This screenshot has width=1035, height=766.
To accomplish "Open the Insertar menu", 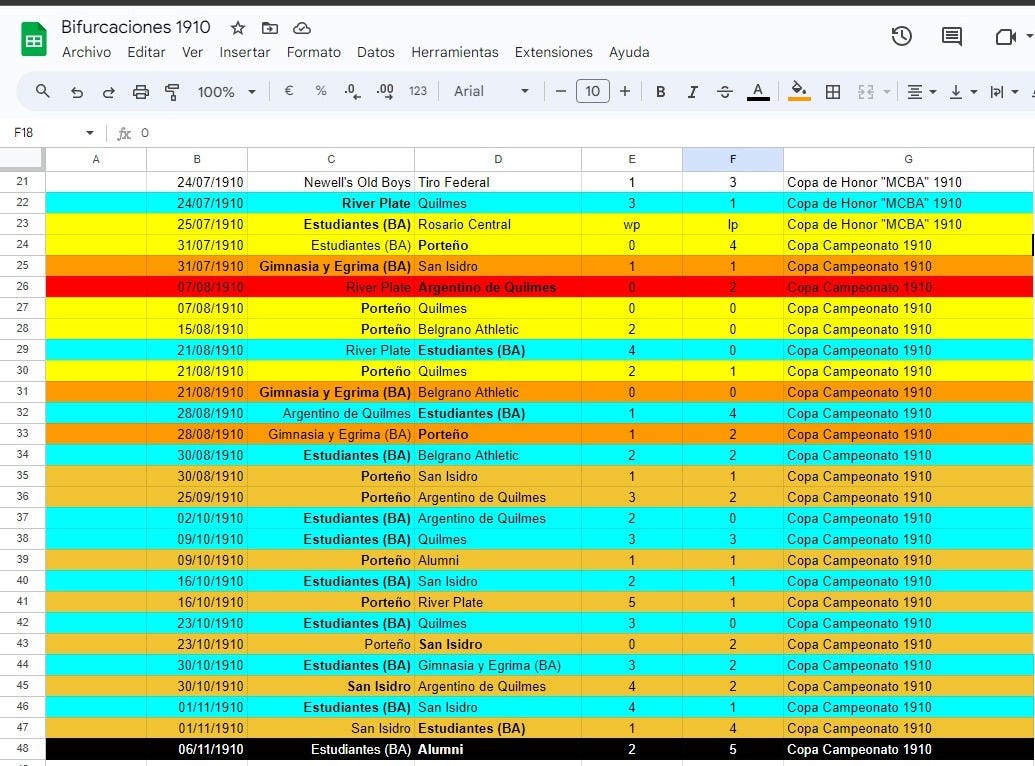I will coord(245,52).
